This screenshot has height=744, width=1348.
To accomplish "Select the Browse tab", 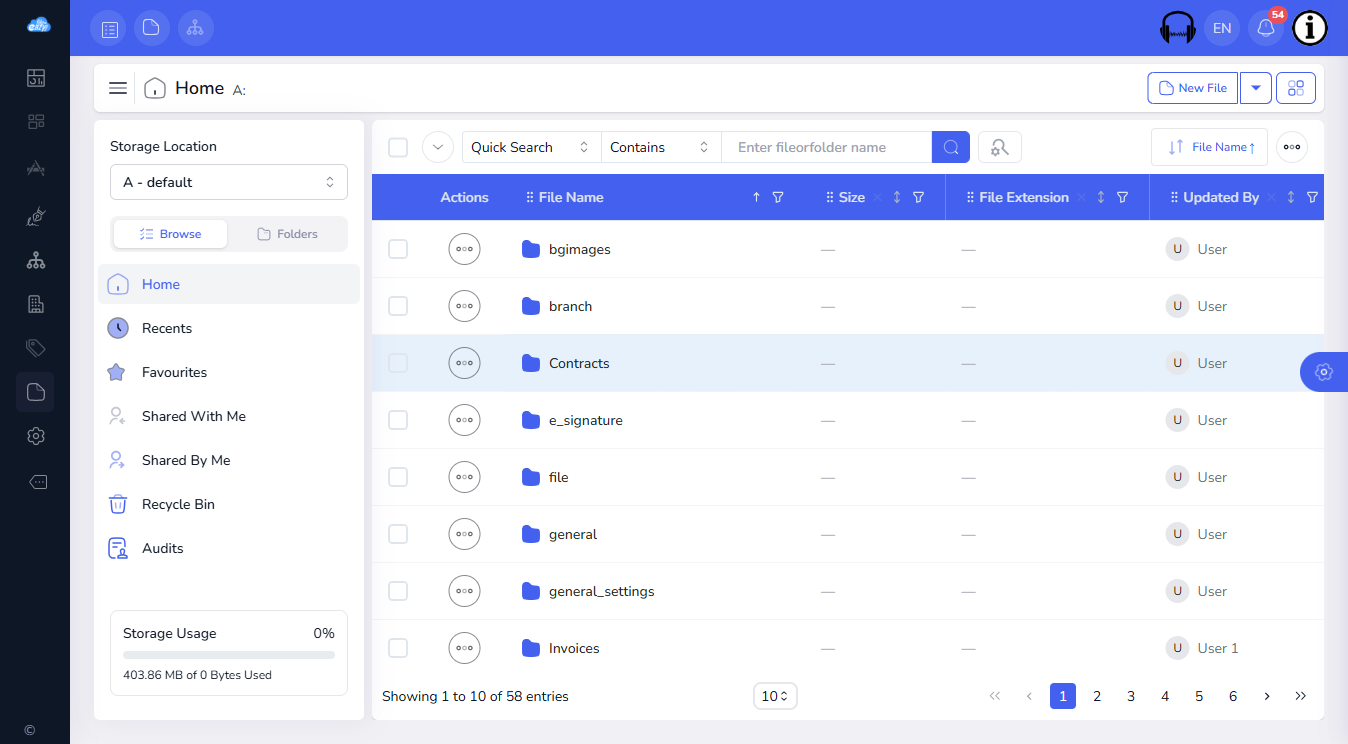I will [171, 234].
